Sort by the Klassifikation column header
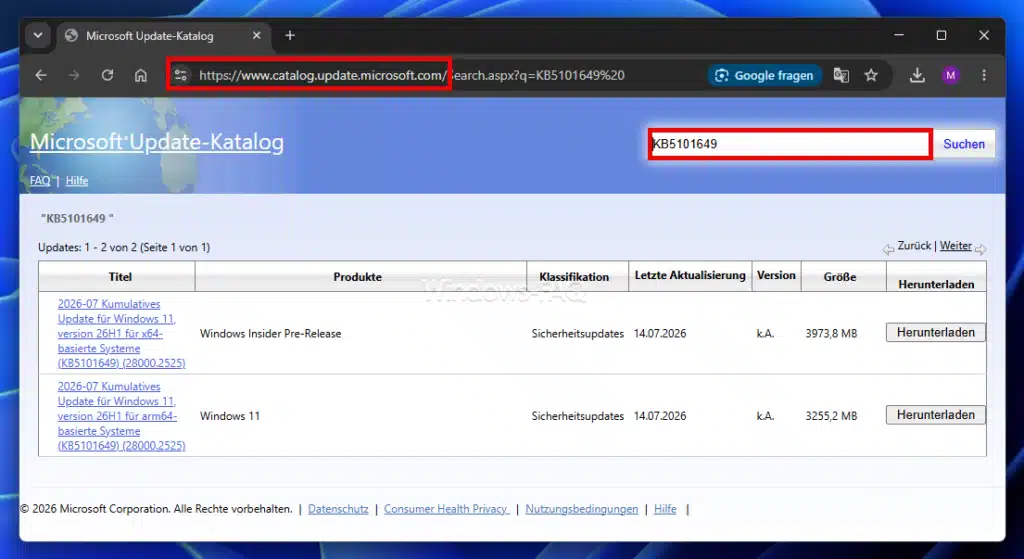 pyautogui.click(x=574, y=277)
